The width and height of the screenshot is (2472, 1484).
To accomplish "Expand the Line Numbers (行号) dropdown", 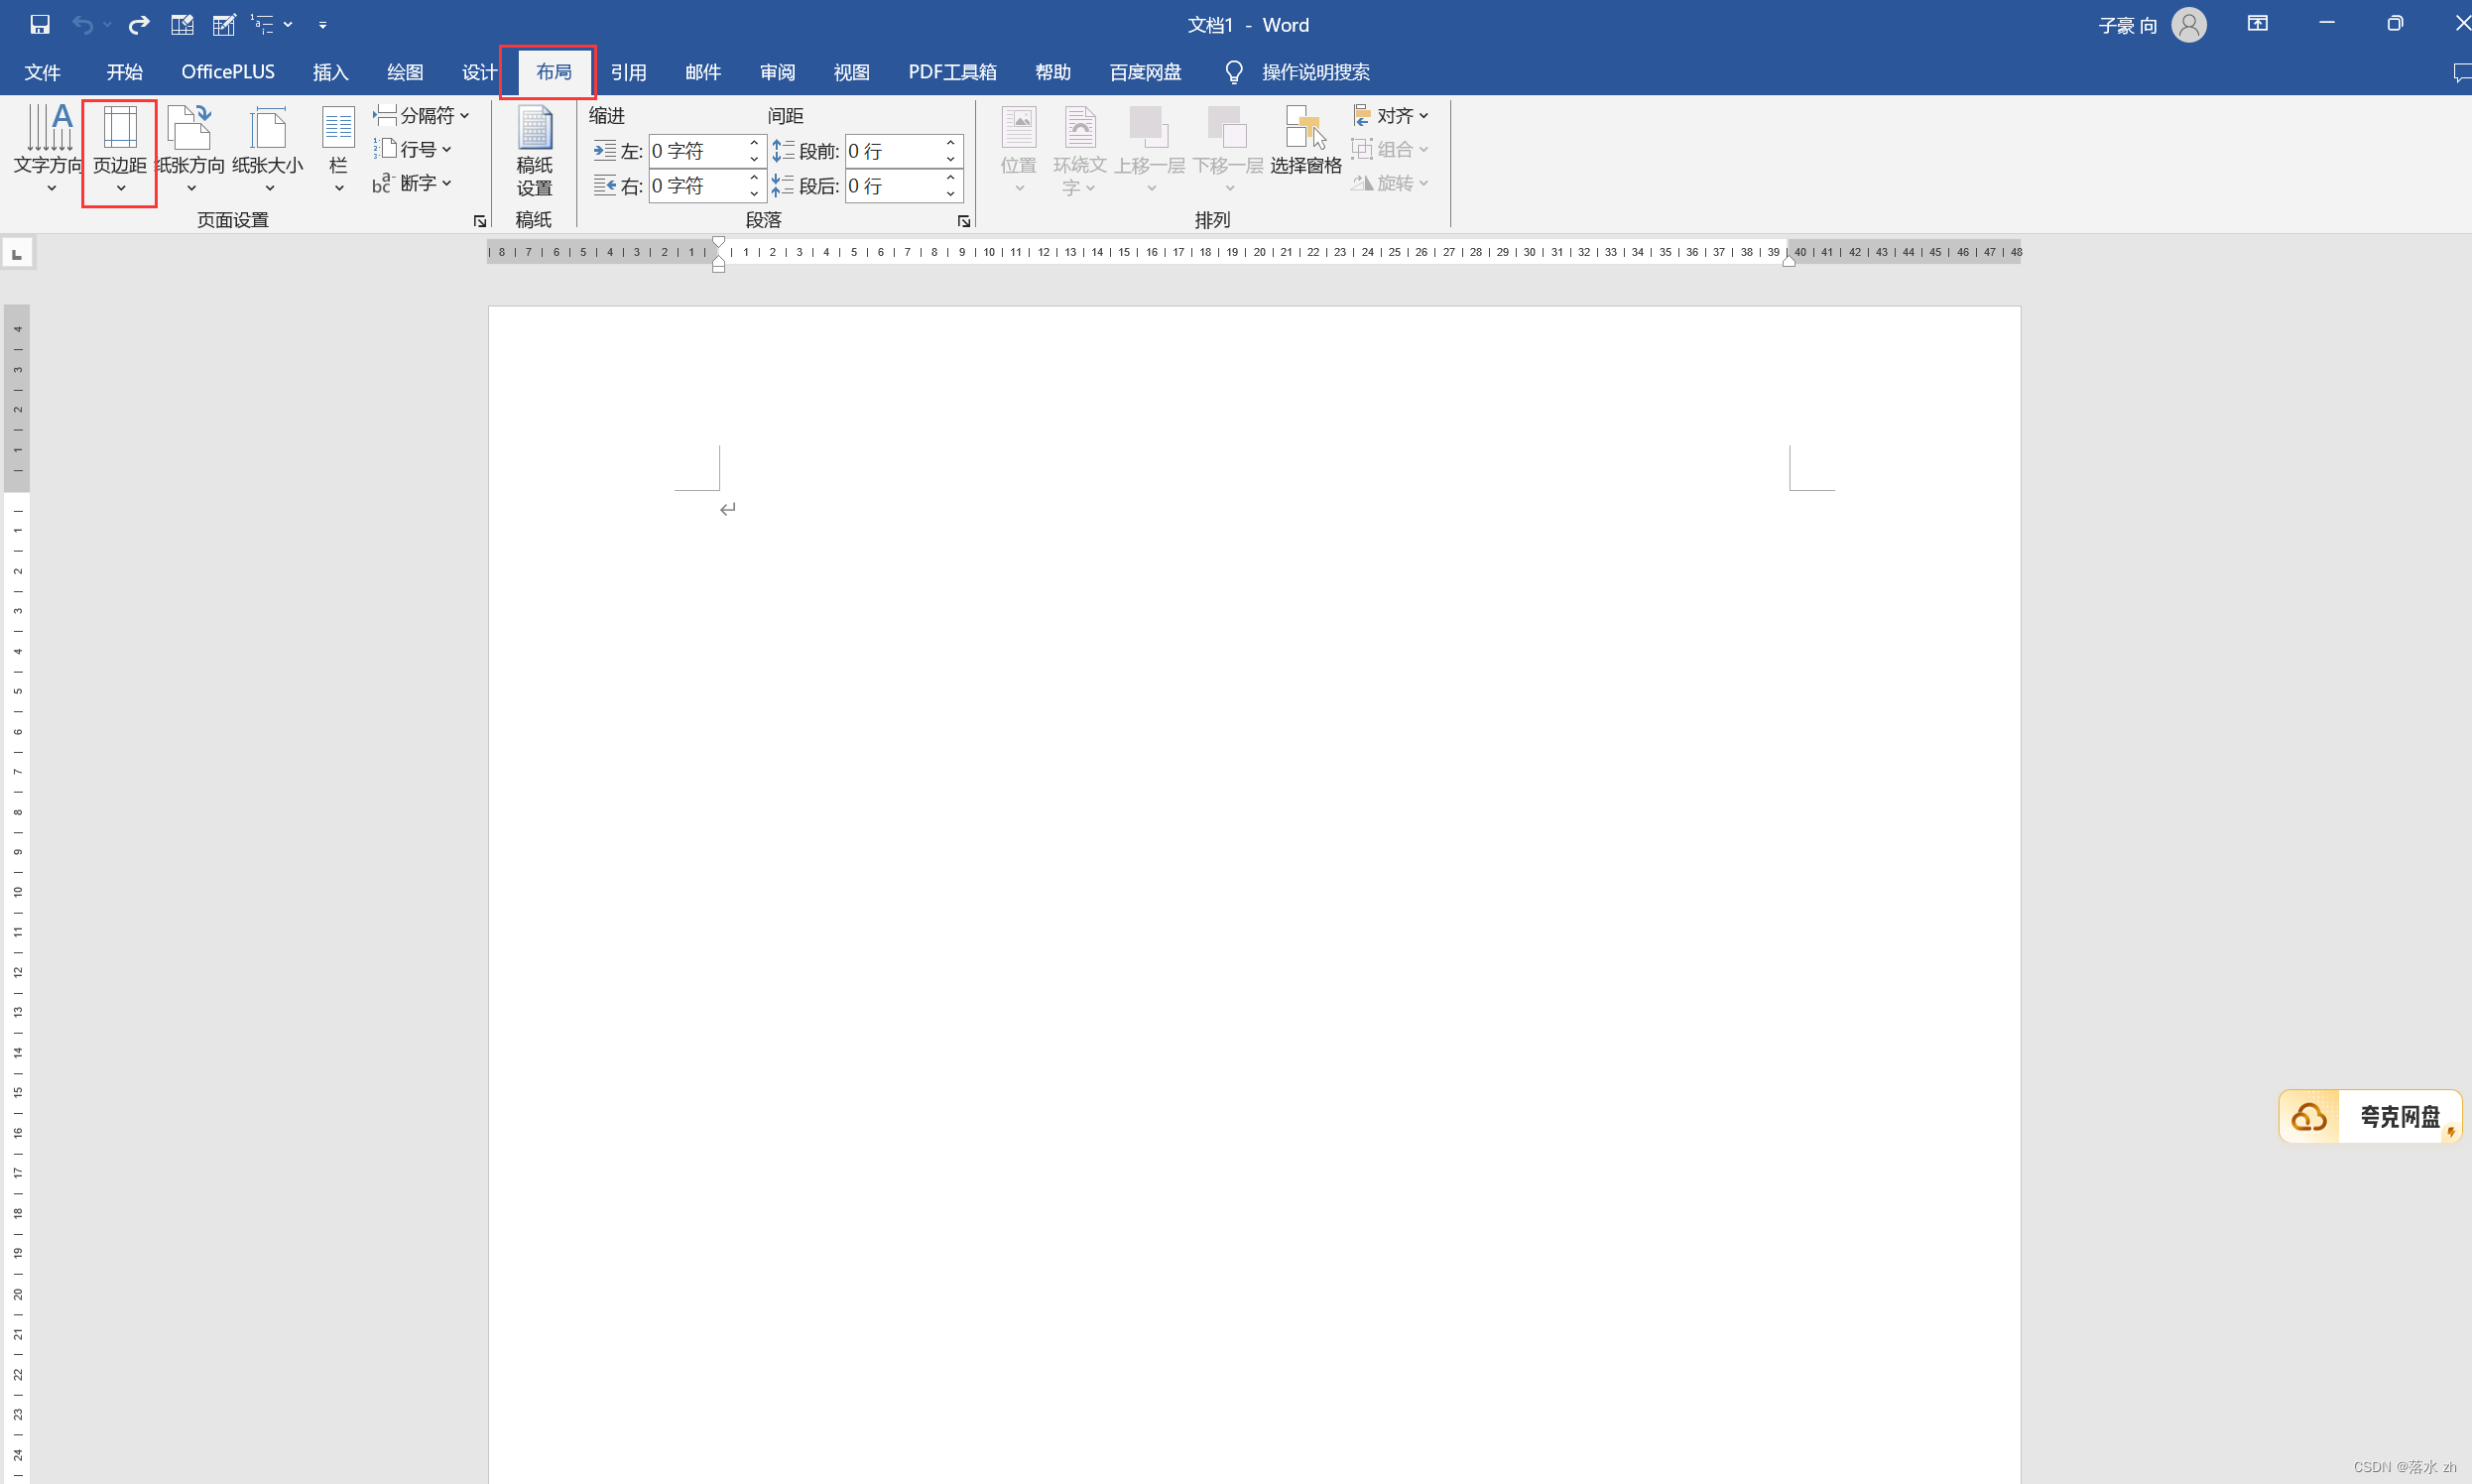I will 414,149.
